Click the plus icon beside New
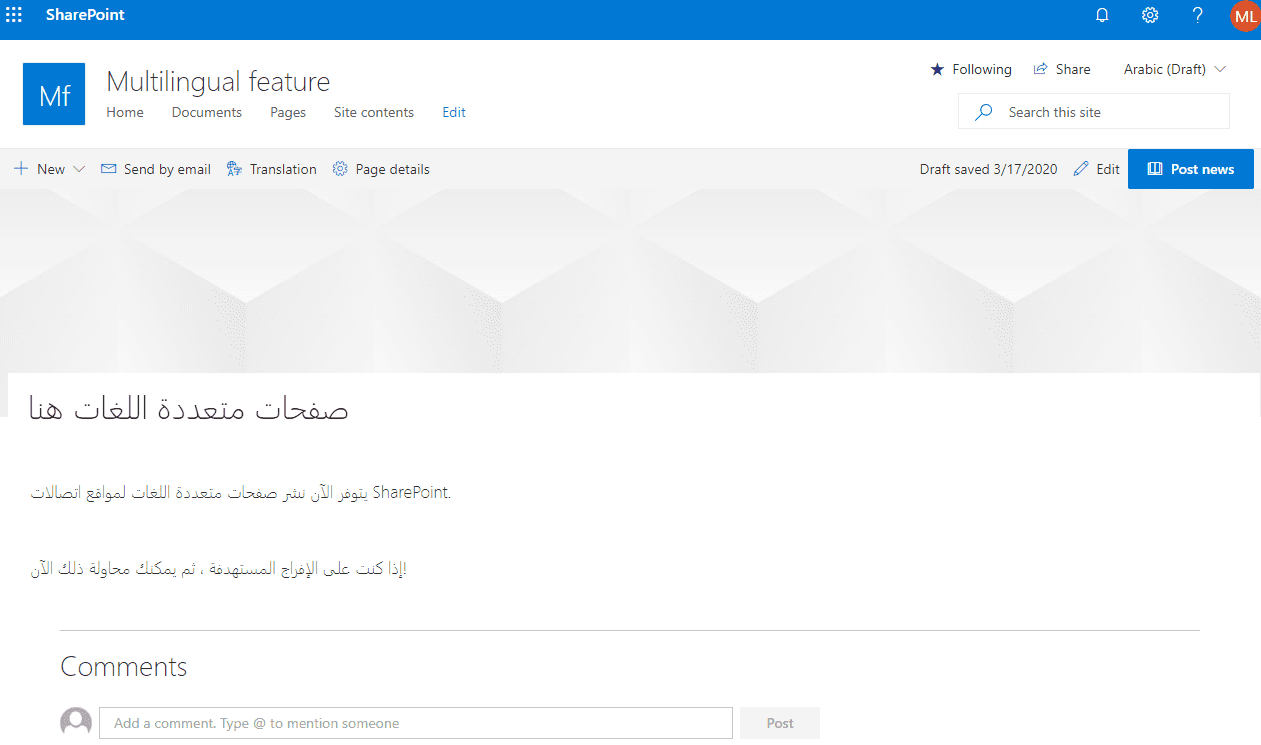The height and width of the screenshot is (745, 1261). [x=21, y=169]
